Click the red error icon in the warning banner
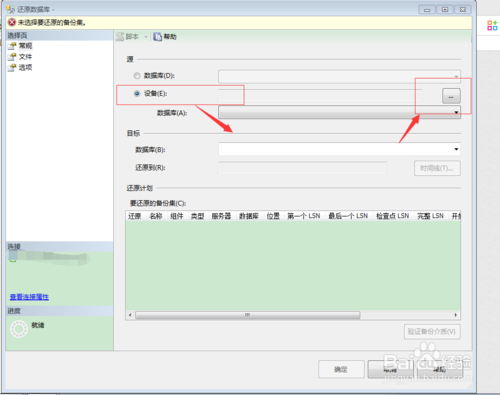 [x=12, y=22]
